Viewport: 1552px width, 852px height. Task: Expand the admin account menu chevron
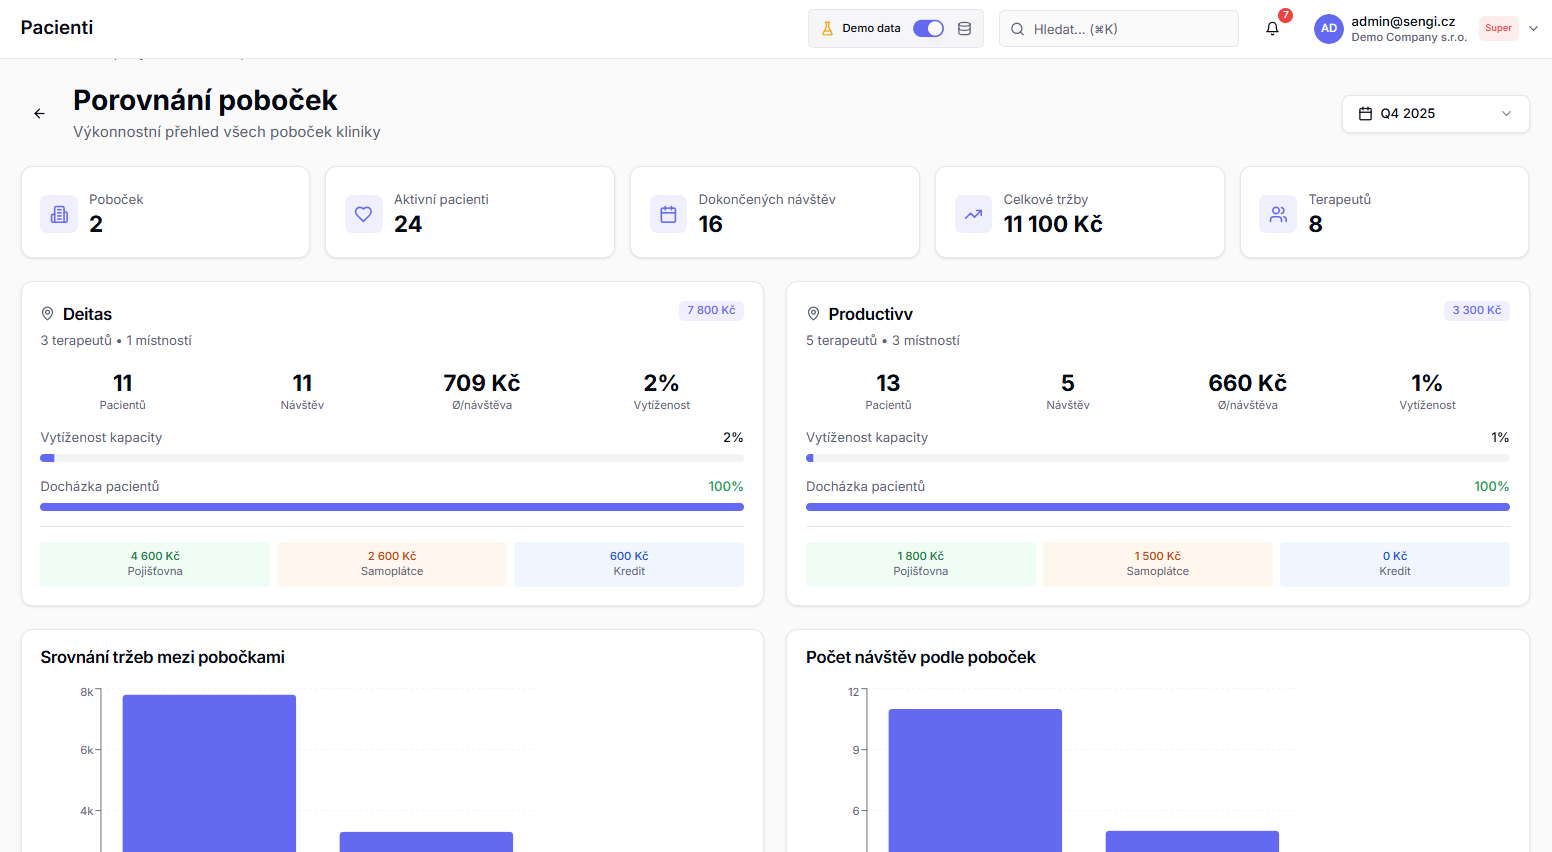[x=1533, y=29]
